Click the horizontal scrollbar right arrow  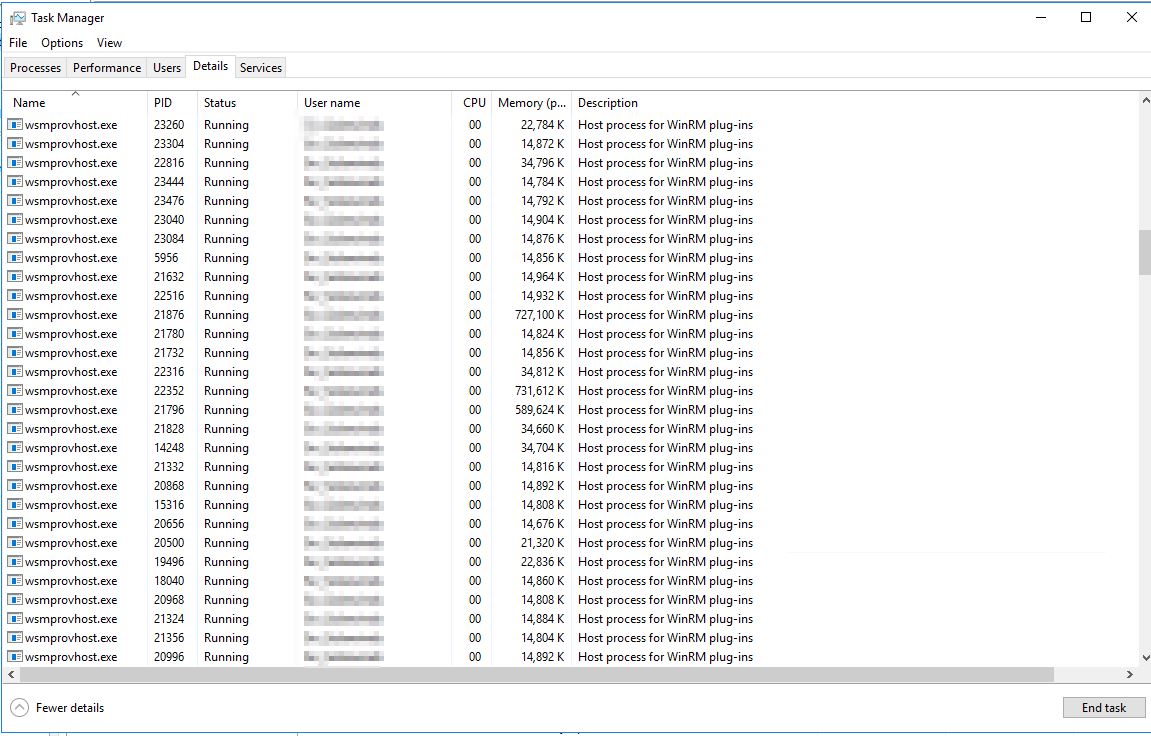(x=1130, y=674)
